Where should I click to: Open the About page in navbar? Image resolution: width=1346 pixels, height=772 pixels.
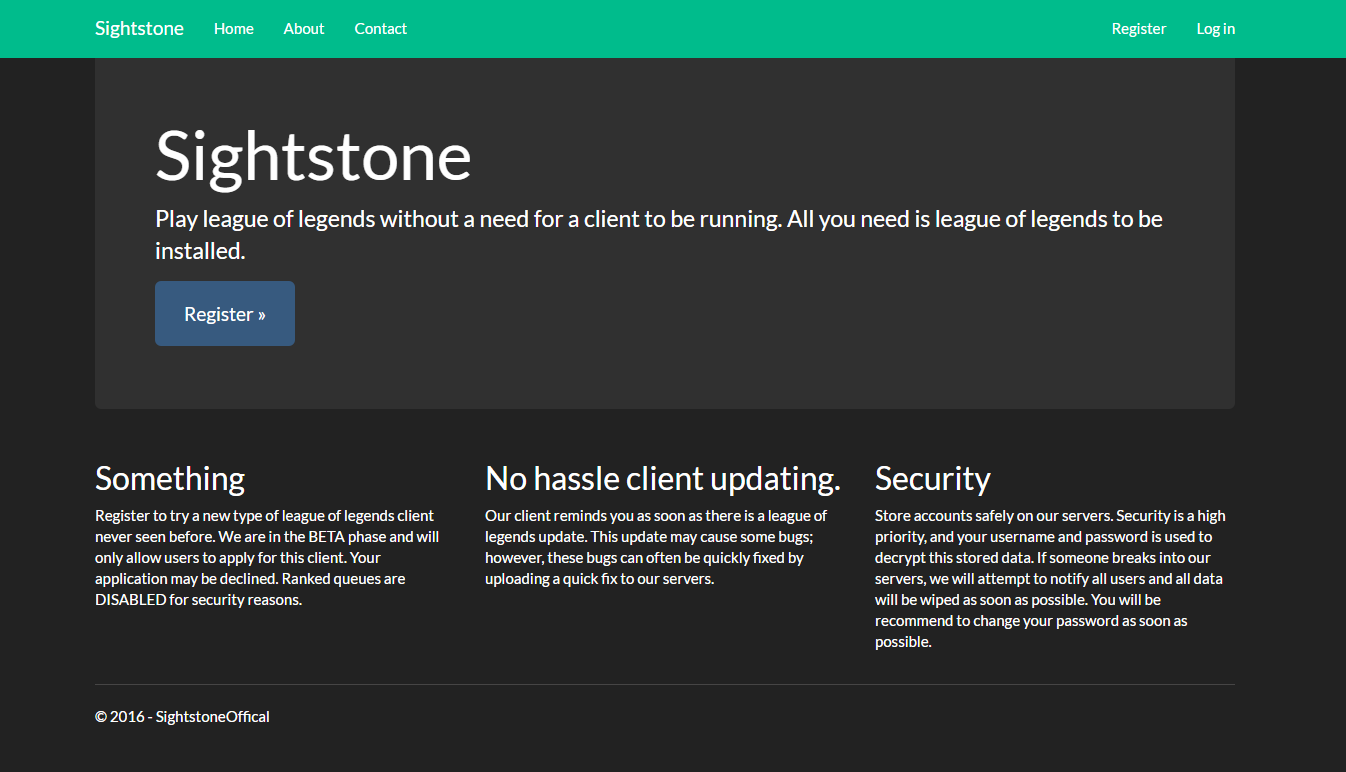point(304,29)
